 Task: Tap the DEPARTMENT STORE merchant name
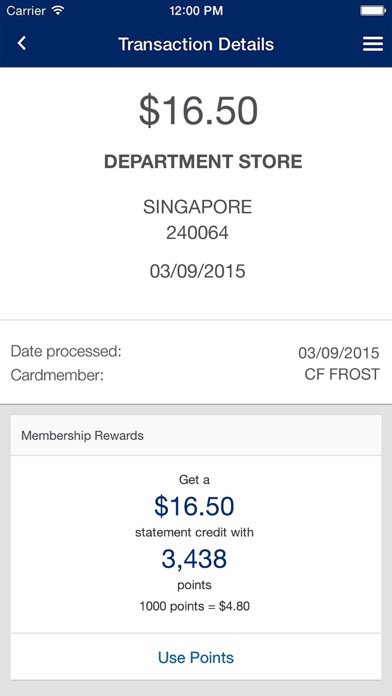[203, 162]
